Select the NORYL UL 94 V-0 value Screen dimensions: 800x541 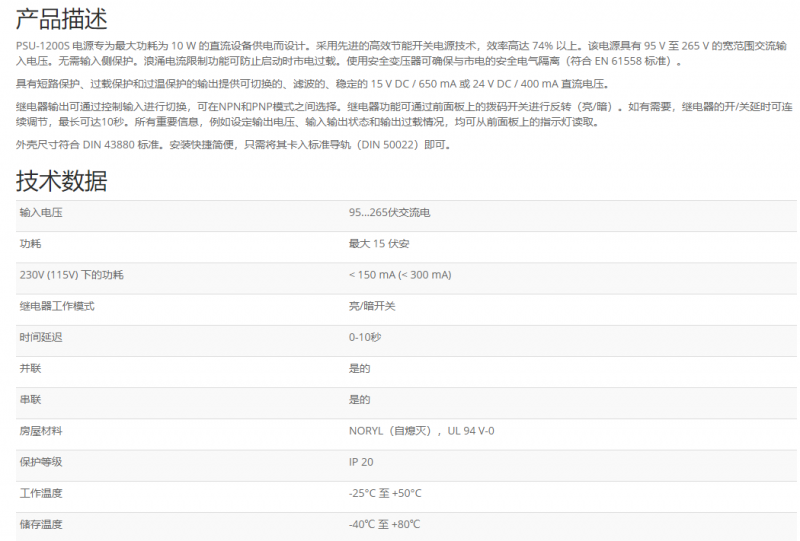tap(421, 431)
